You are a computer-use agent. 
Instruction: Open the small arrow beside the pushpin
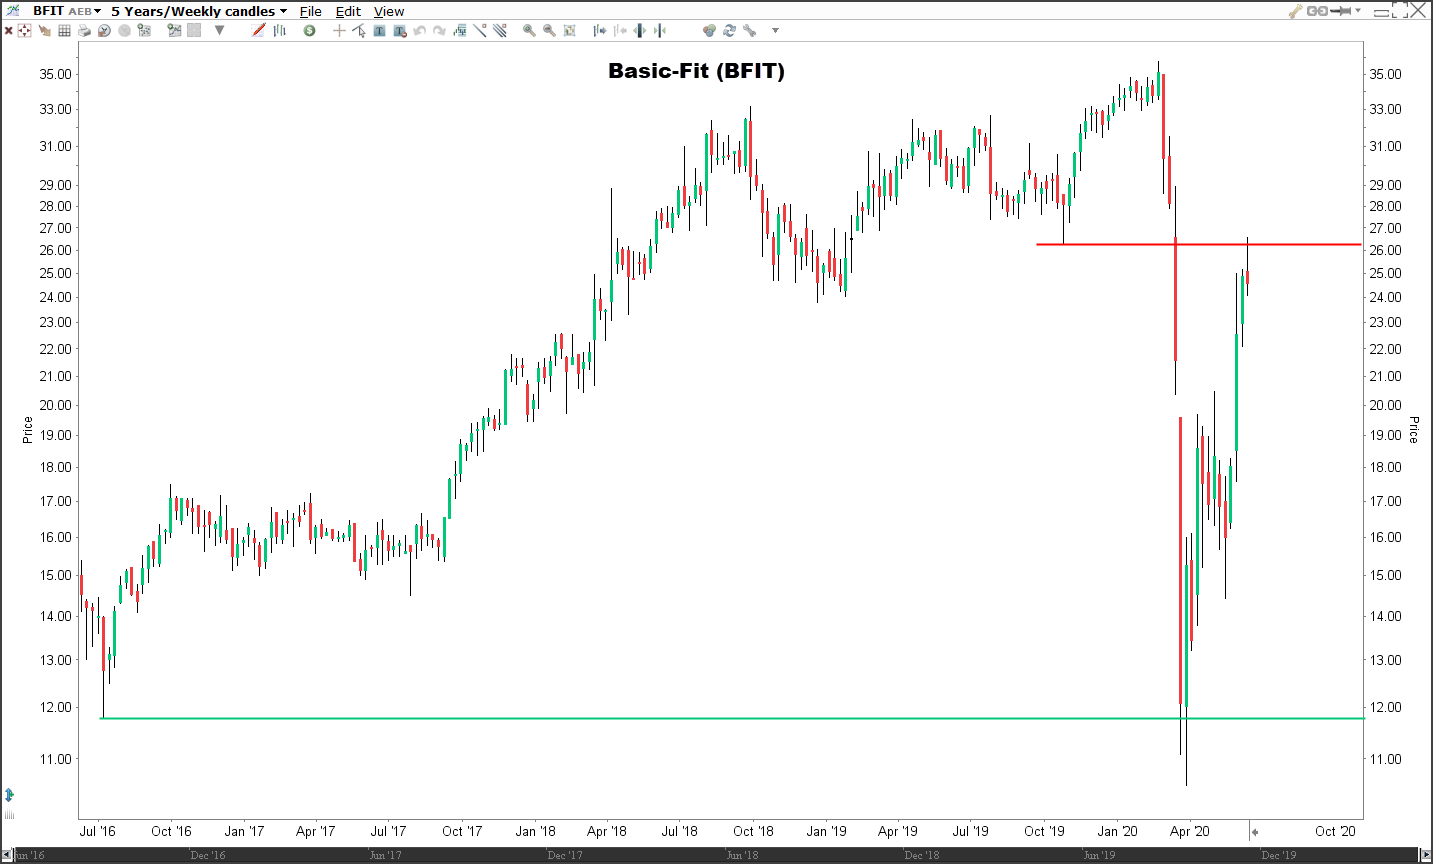point(1358,11)
